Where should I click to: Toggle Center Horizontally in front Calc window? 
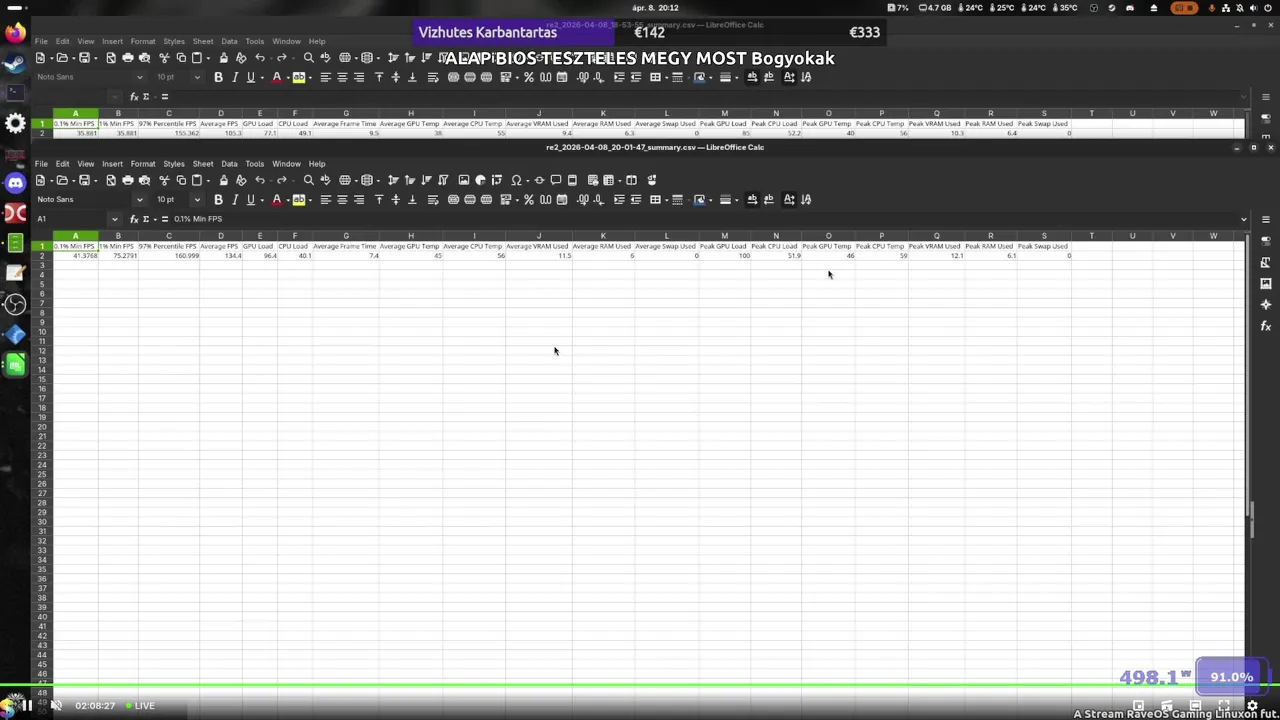point(342,199)
